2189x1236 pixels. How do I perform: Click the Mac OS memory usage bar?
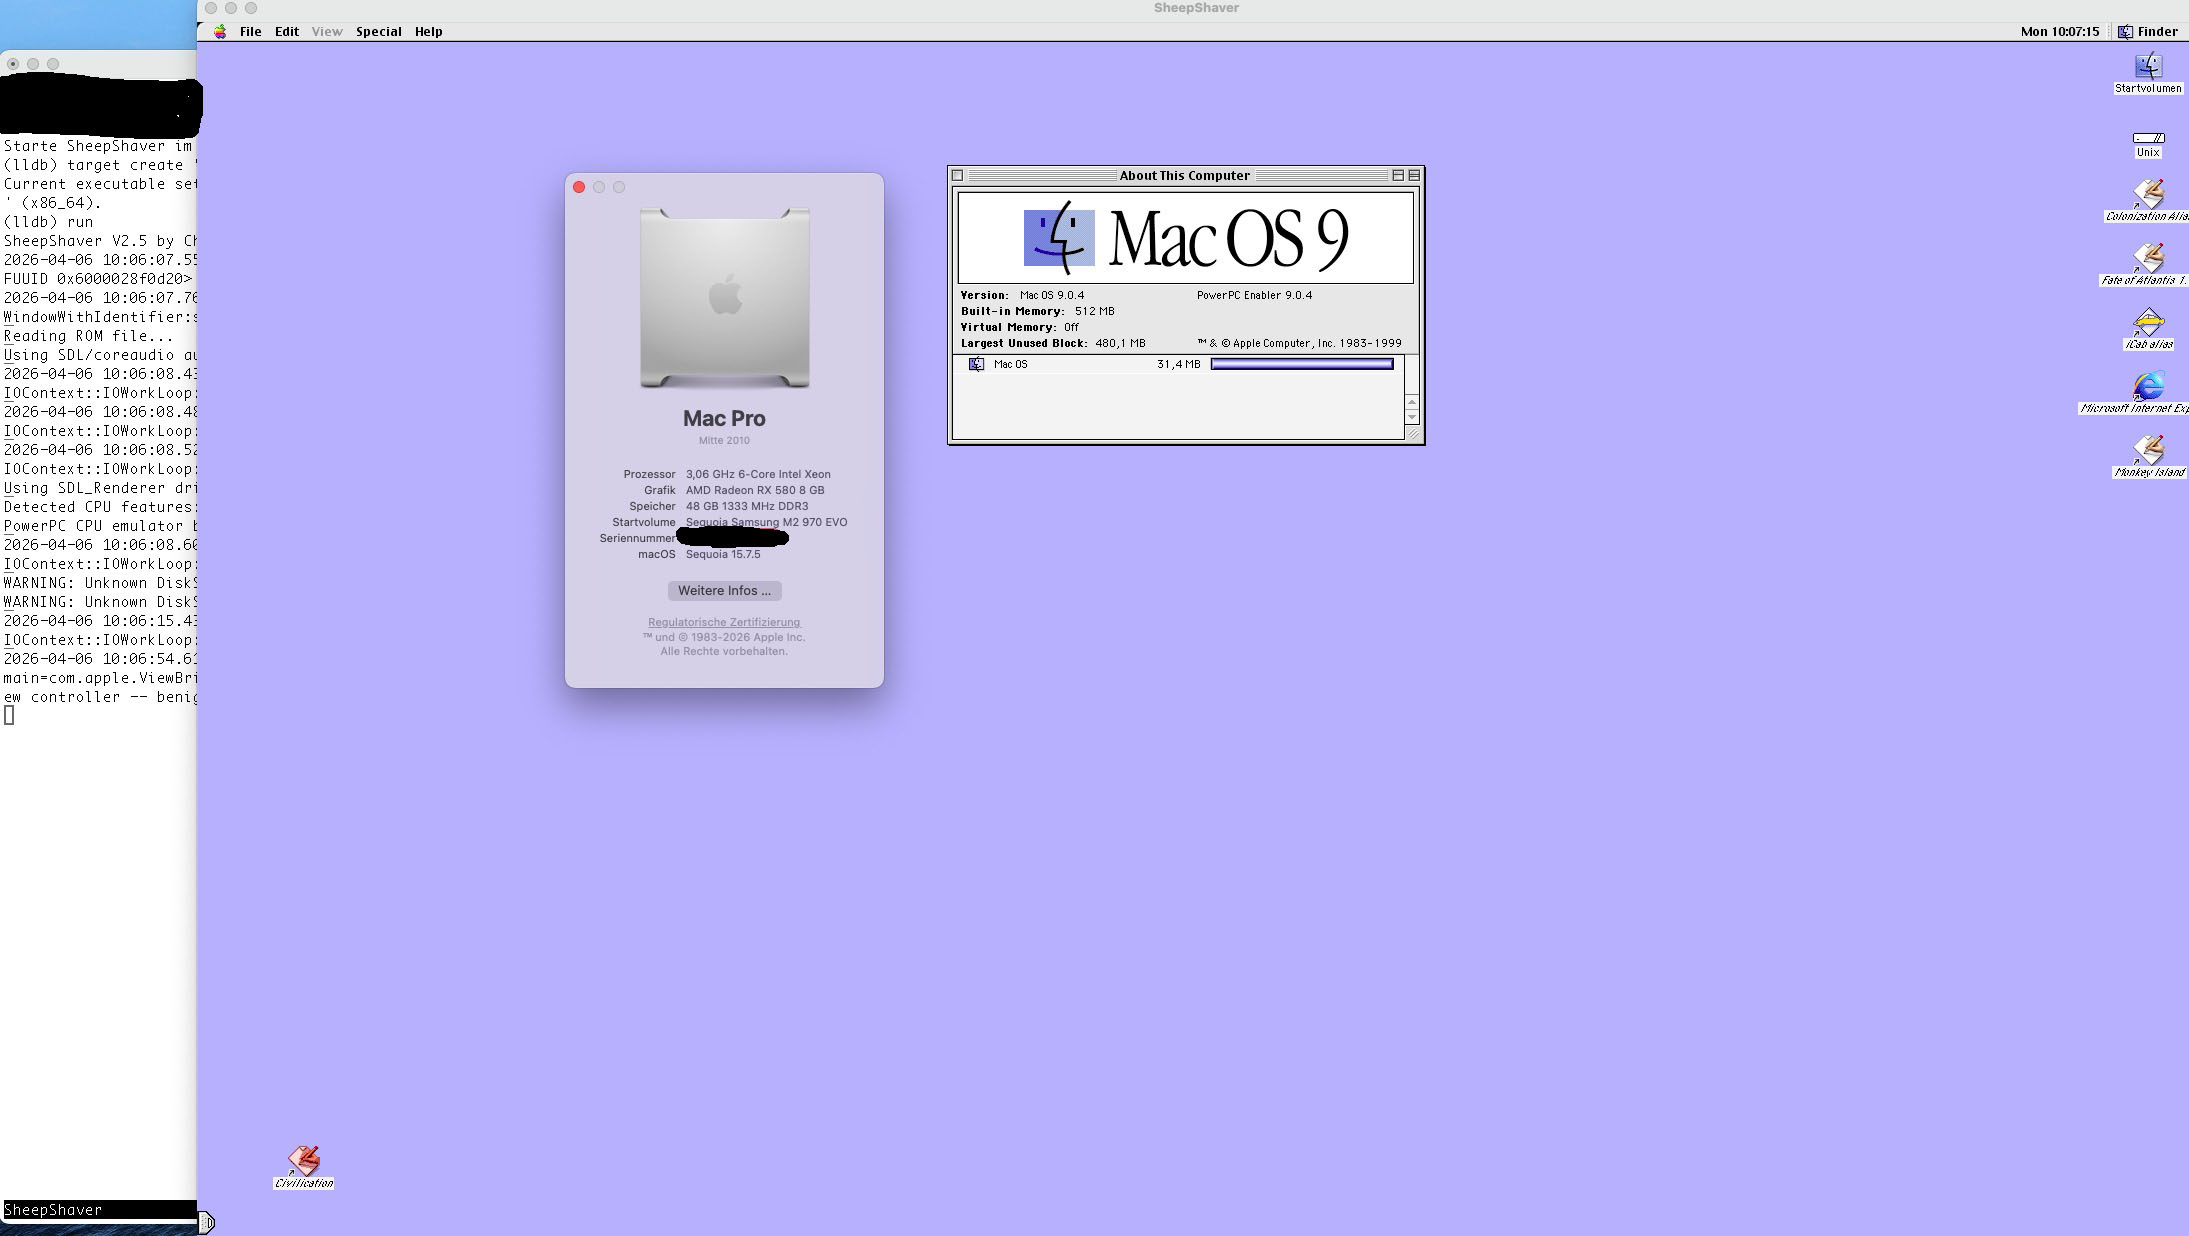pos(1301,364)
